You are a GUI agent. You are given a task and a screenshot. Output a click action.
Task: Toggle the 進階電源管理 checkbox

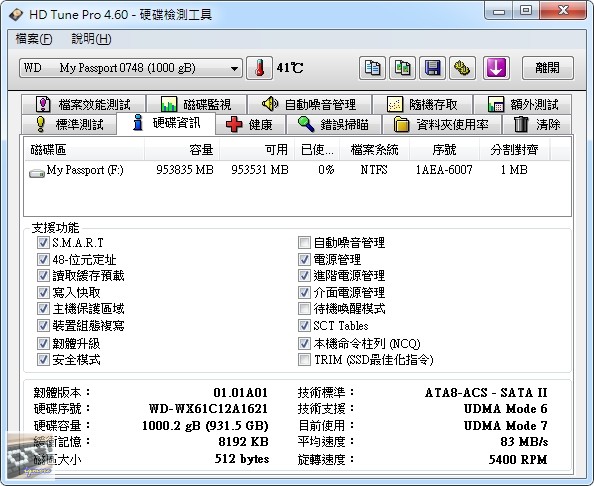[304, 276]
